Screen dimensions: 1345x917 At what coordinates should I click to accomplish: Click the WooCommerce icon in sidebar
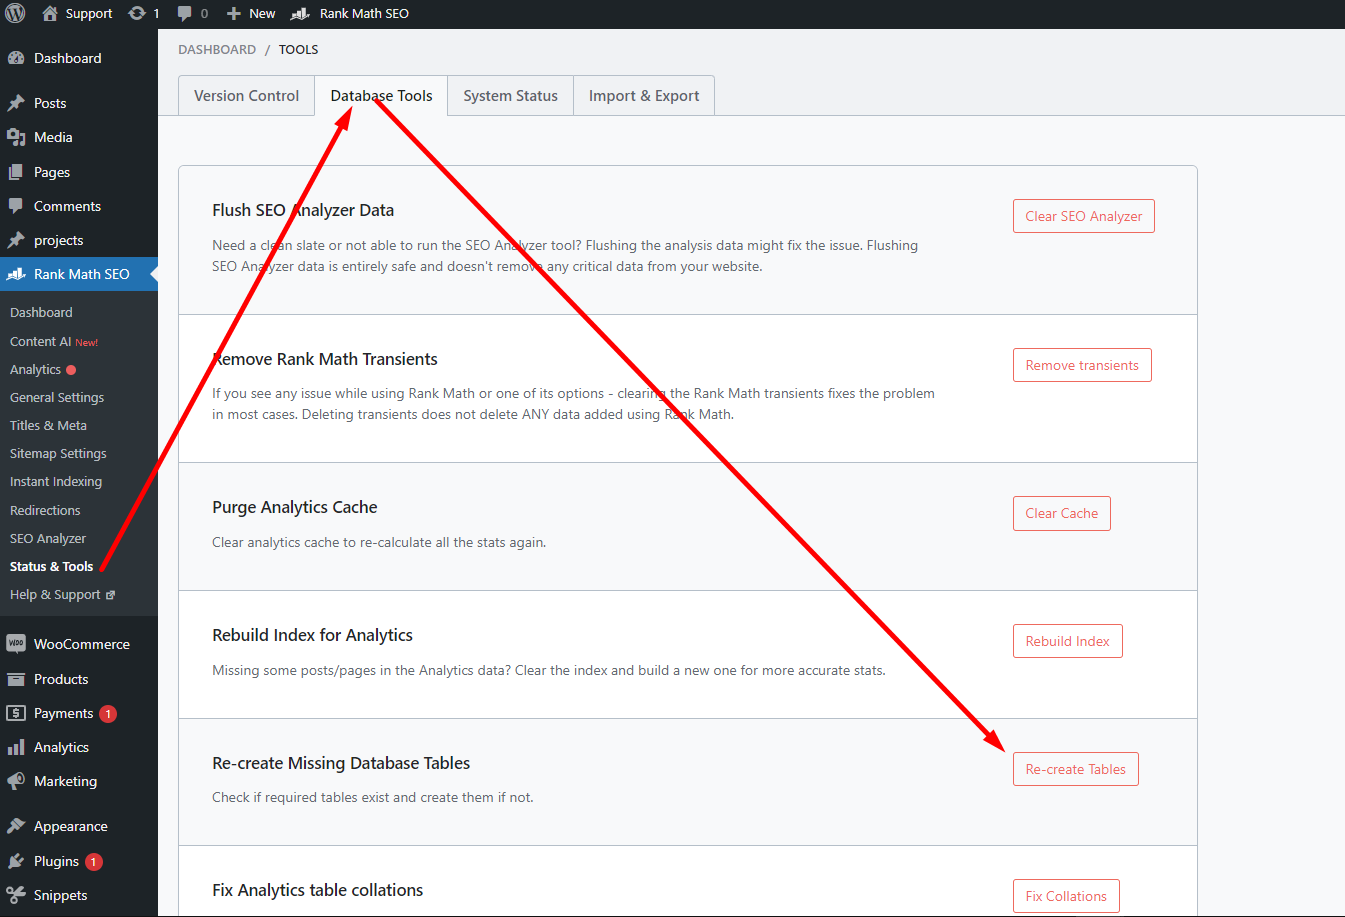point(16,644)
